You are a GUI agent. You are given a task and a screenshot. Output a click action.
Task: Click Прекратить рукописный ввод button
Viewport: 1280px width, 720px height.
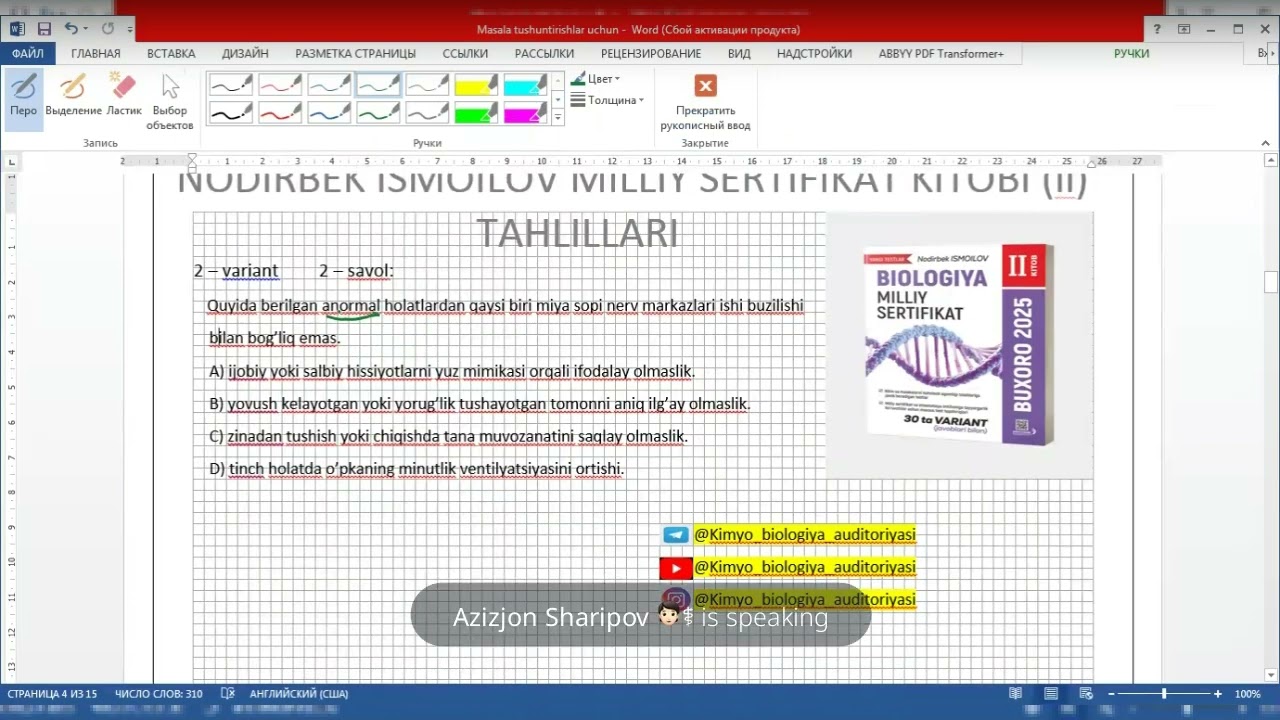(x=705, y=101)
